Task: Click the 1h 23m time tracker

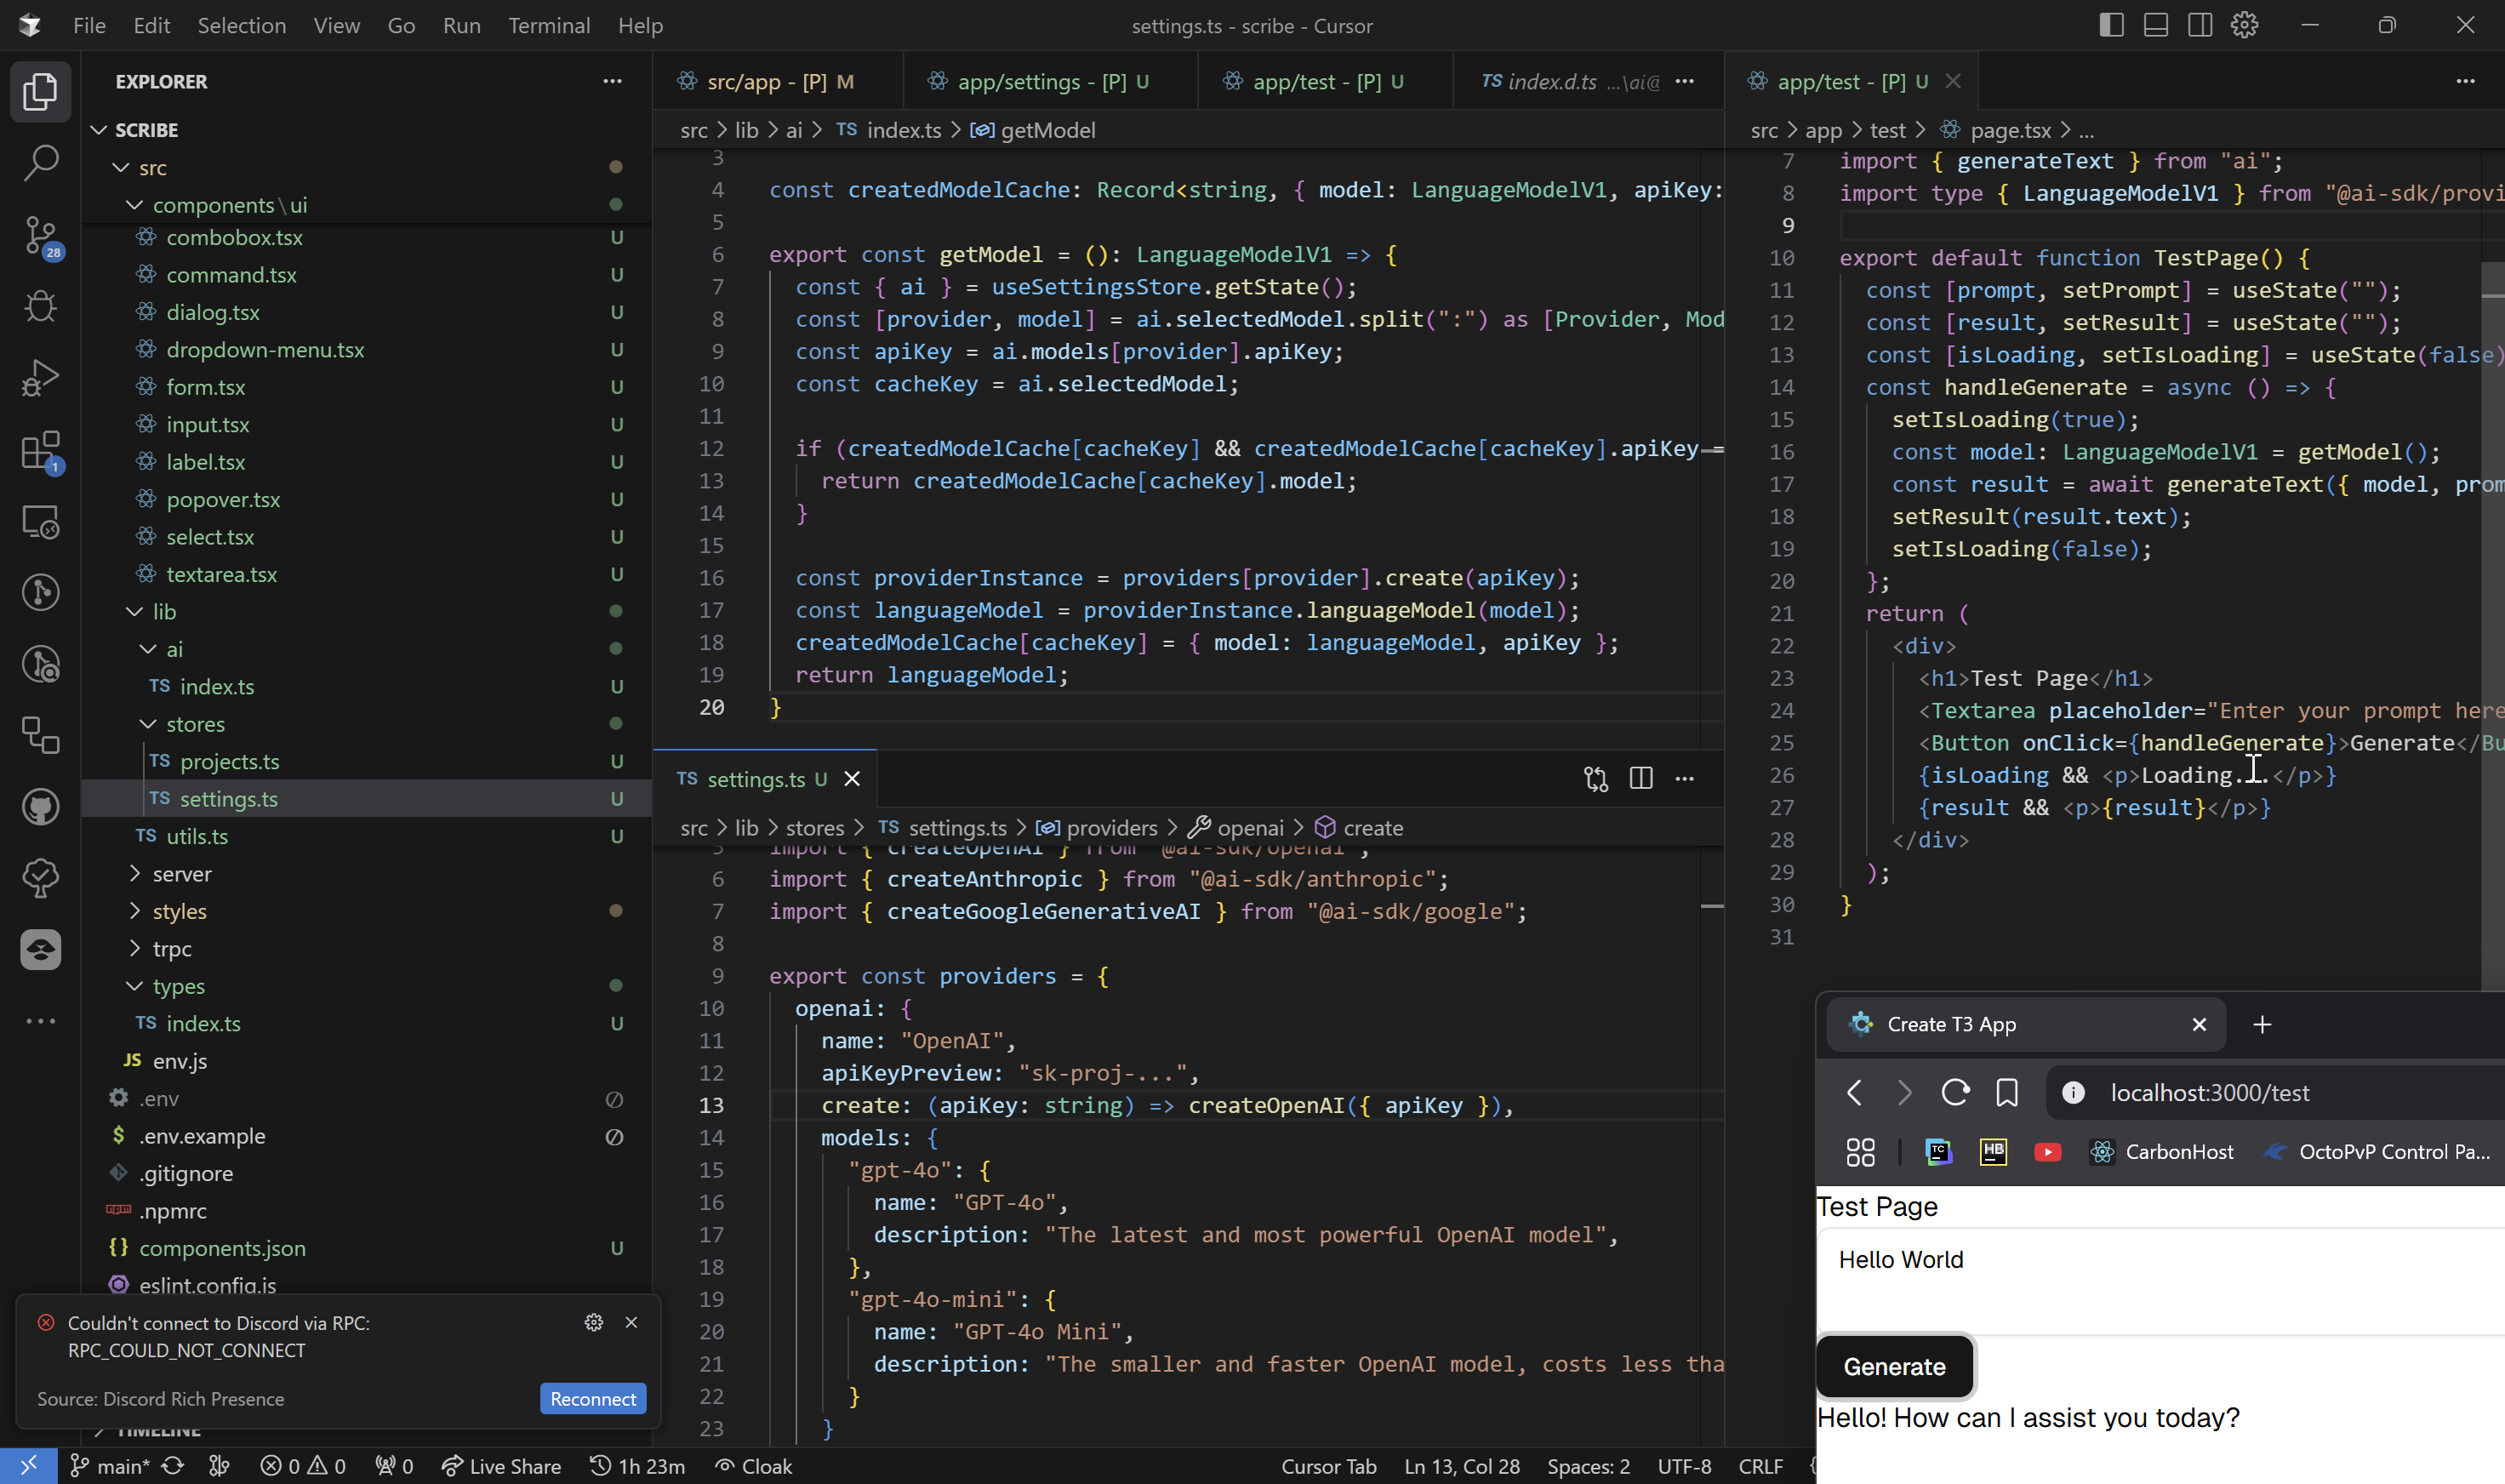Action: pos(637,1466)
